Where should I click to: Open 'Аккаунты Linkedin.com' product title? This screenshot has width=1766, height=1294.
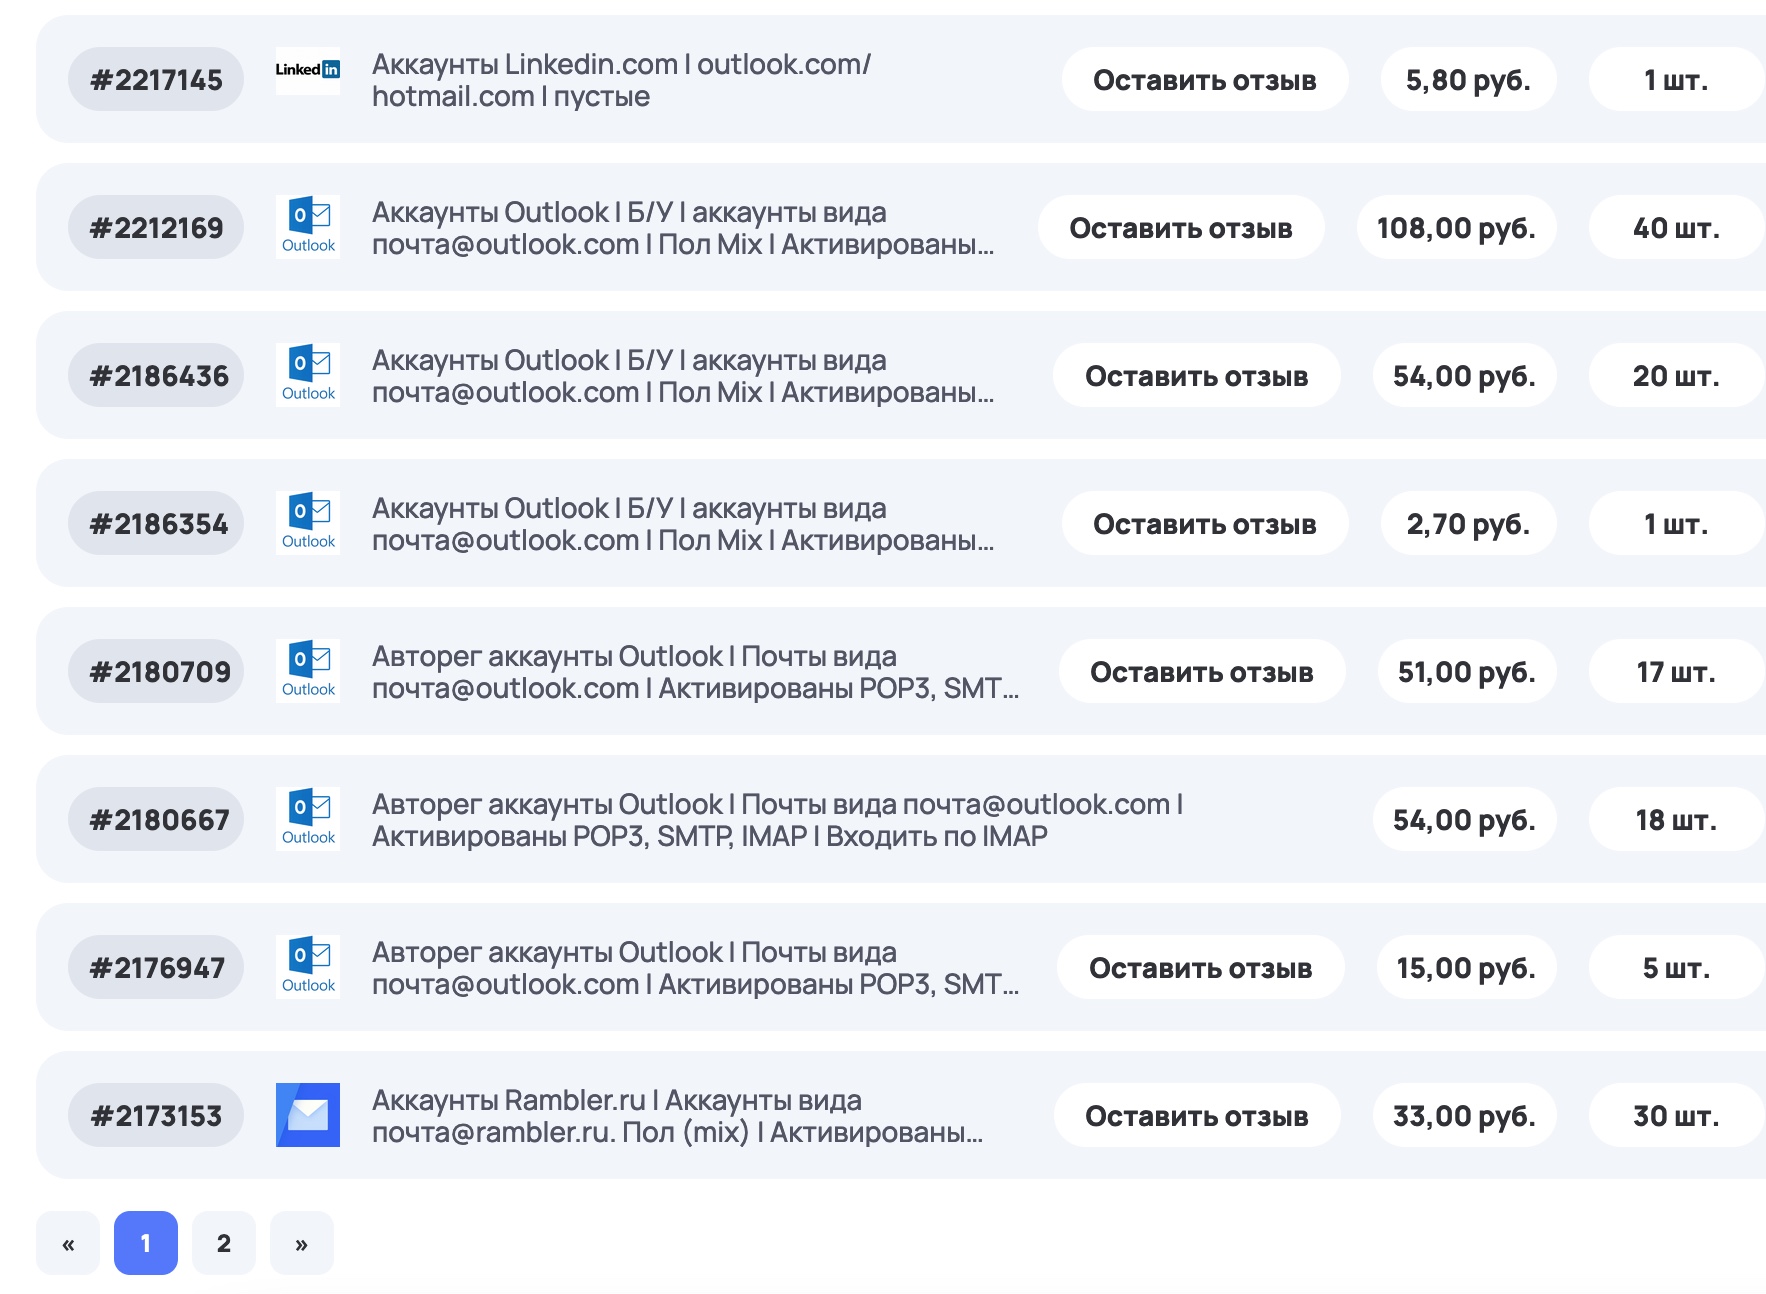pyautogui.click(x=621, y=80)
